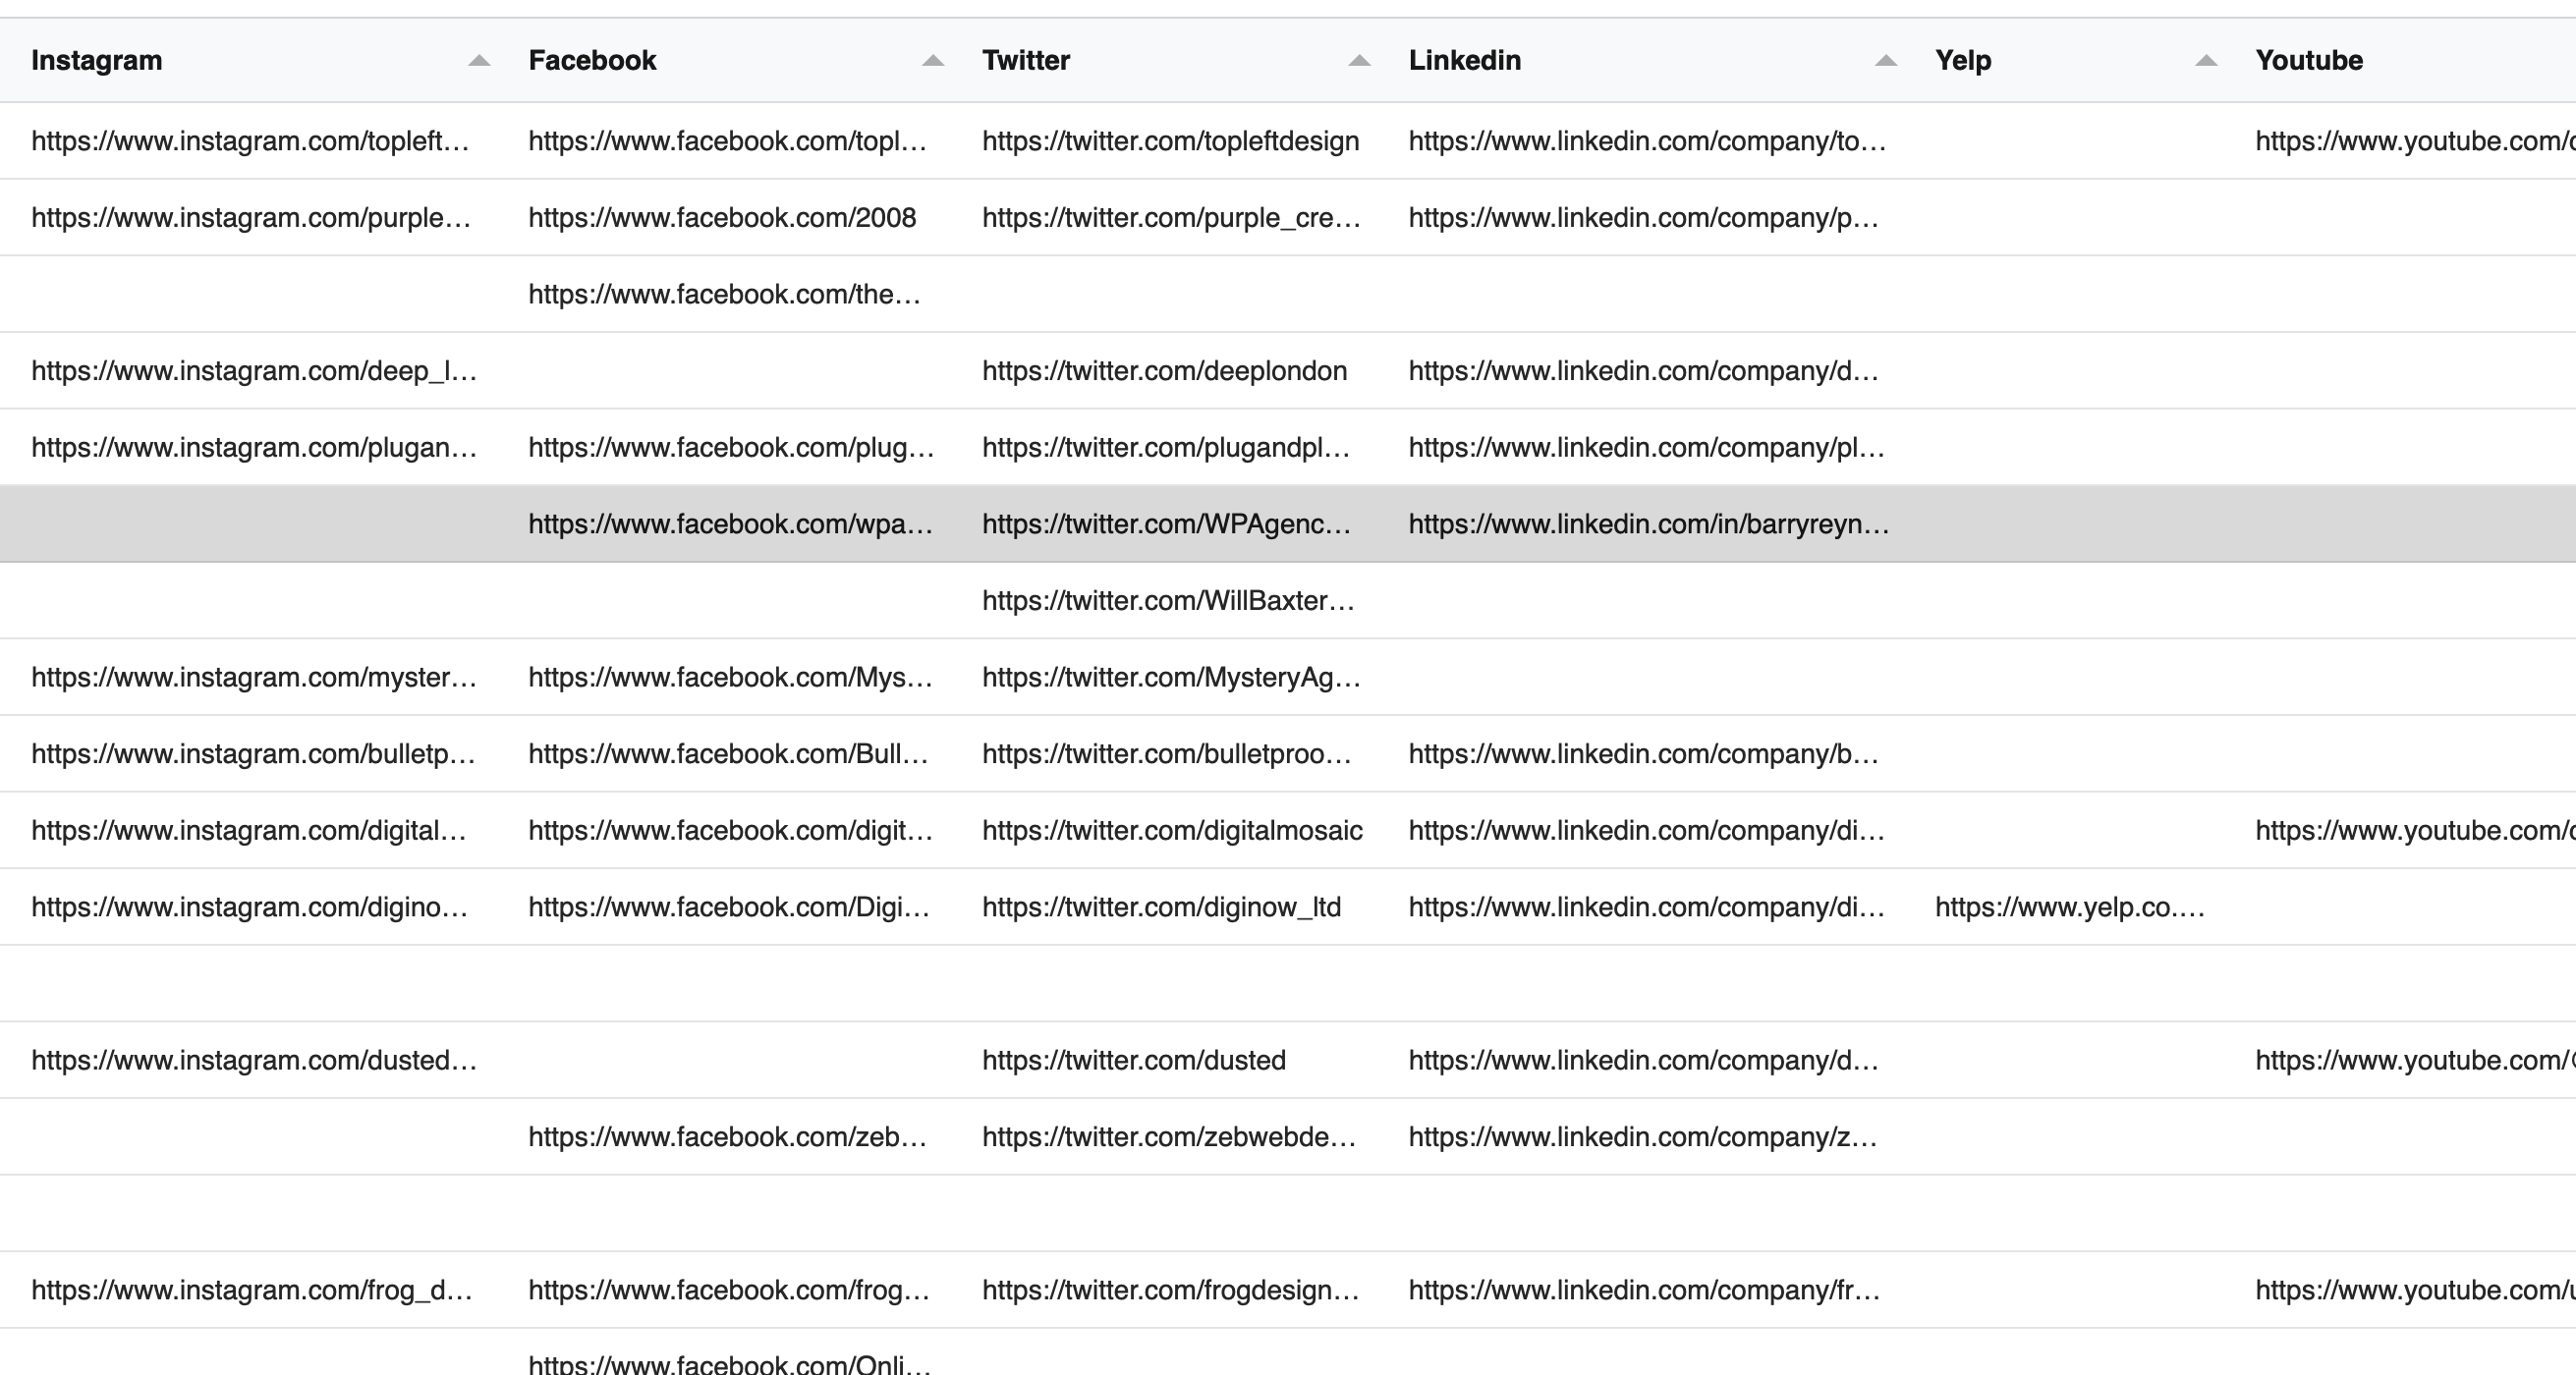Select Linkedin cell in the deeplondon row

(1643, 371)
